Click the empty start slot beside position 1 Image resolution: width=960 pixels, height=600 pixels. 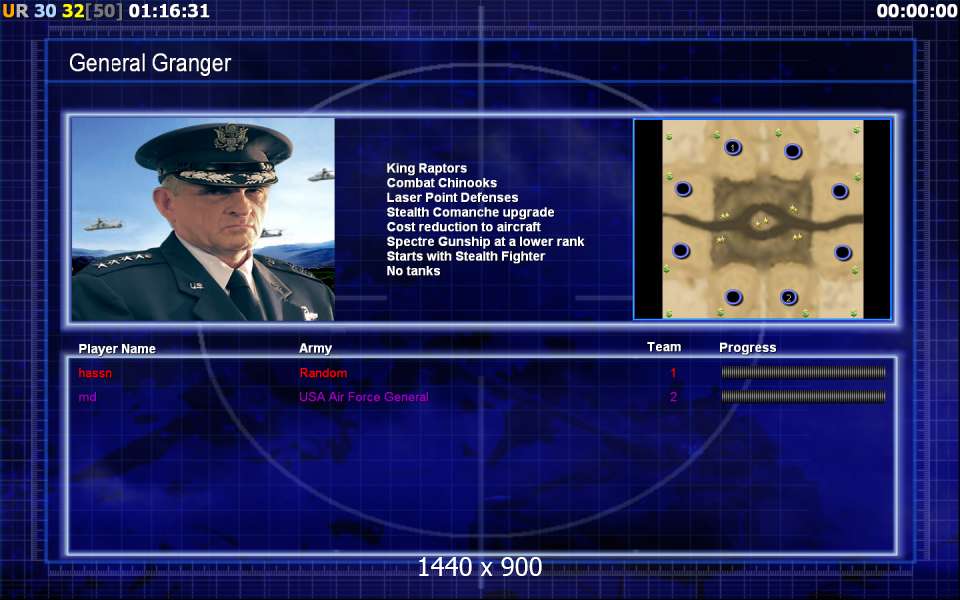[x=793, y=151]
